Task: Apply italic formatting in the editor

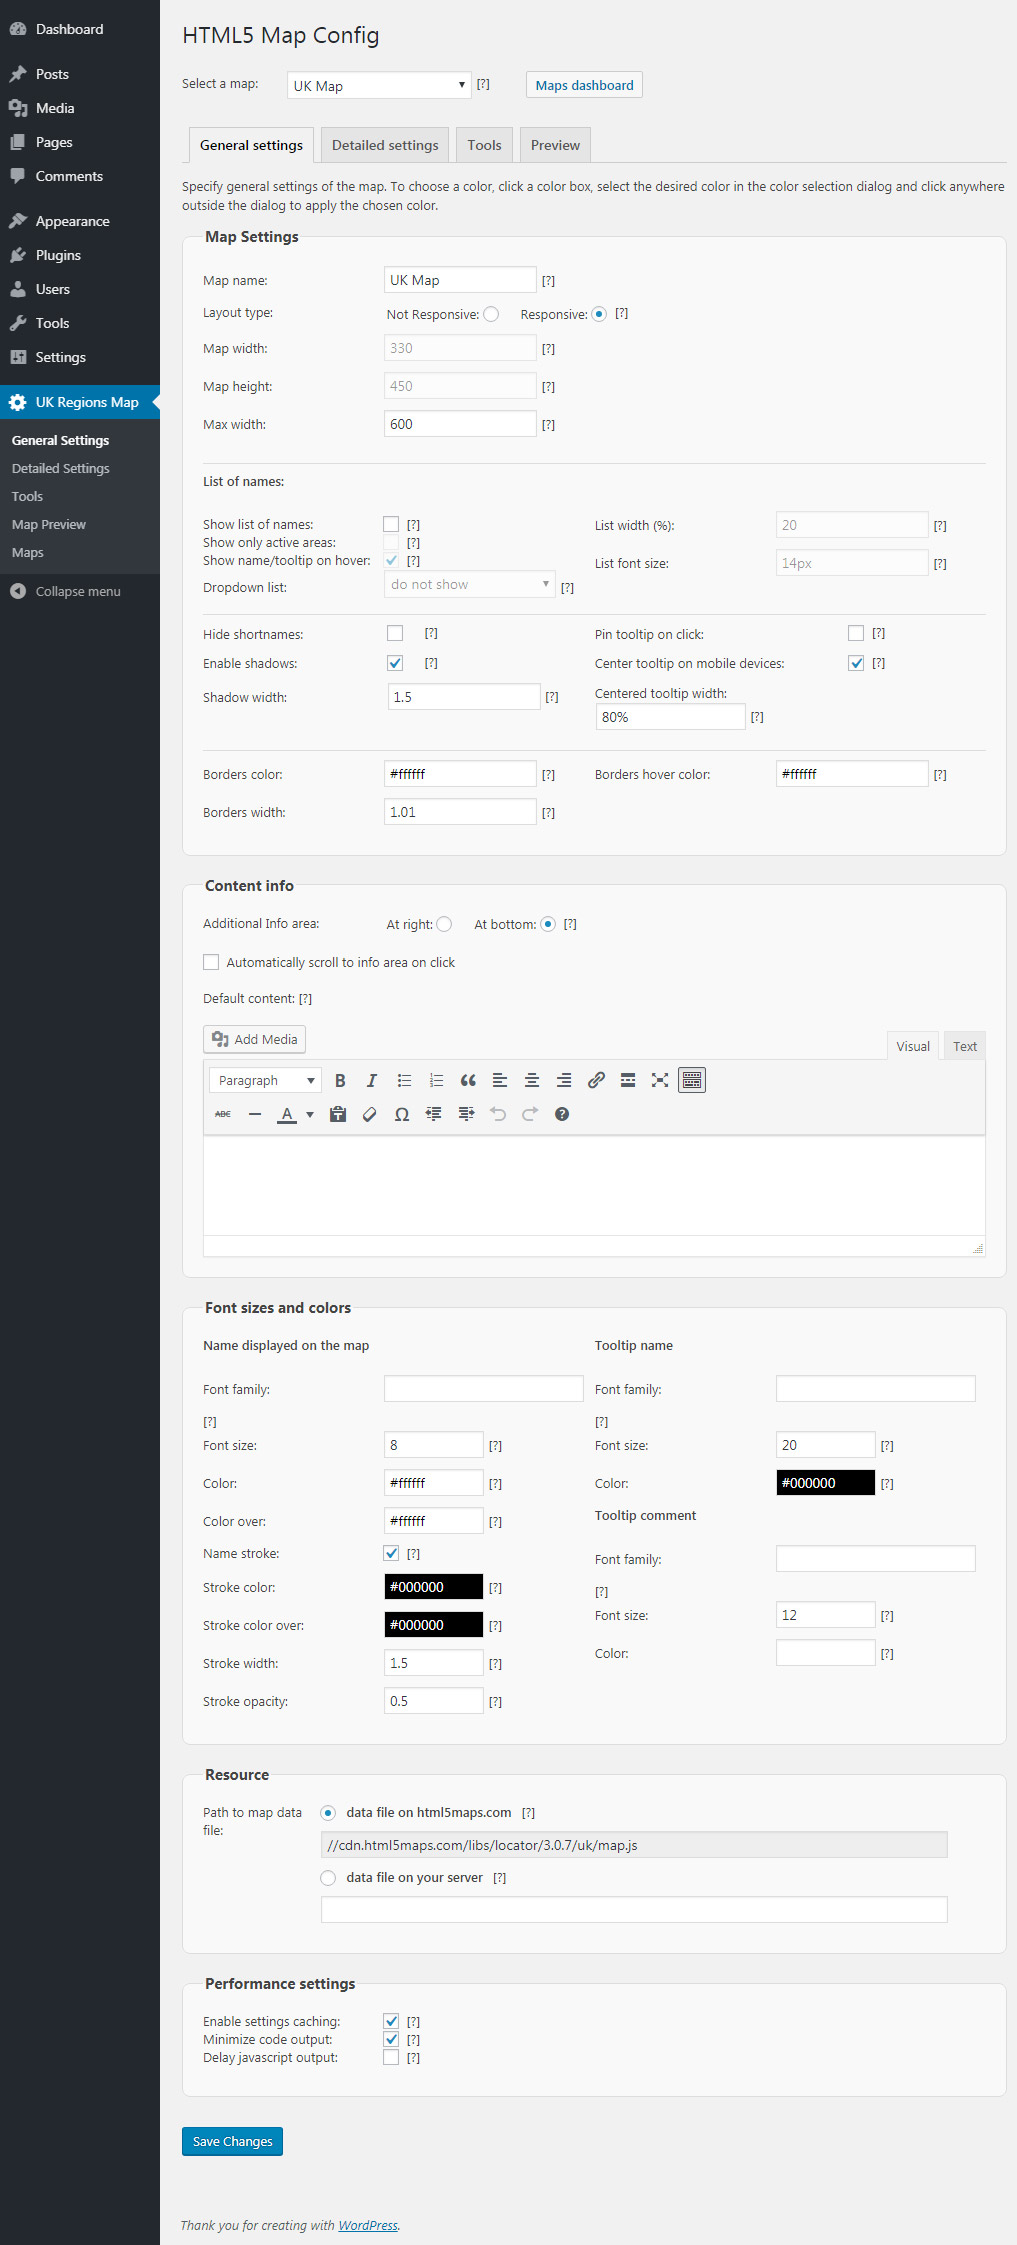Action: pyautogui.click(x=372, y=1080)
